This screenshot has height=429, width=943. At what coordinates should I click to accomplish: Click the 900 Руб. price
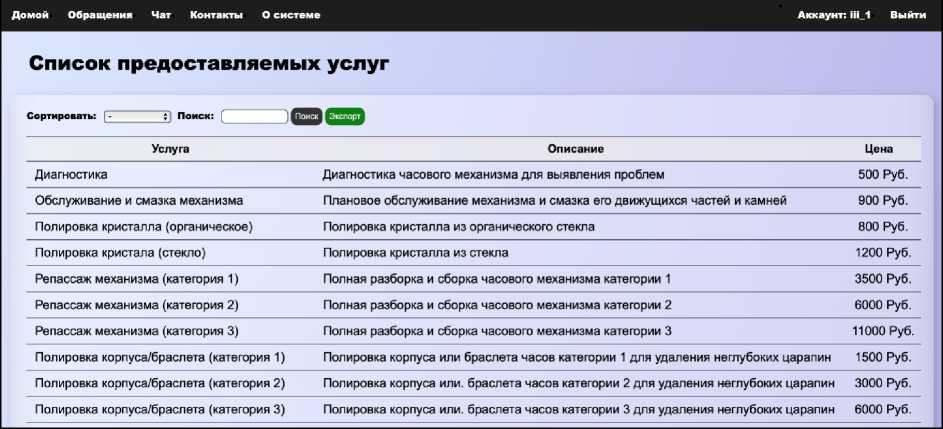(883, 200)
